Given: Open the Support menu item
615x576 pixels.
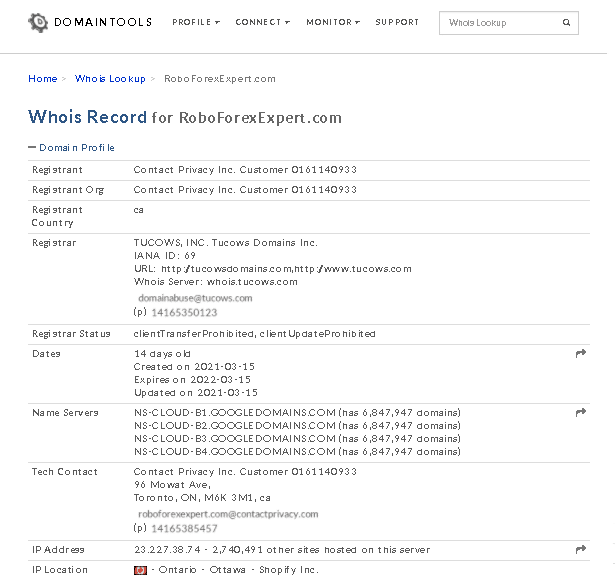Looking at the screenshot, I should coord(397,22).
